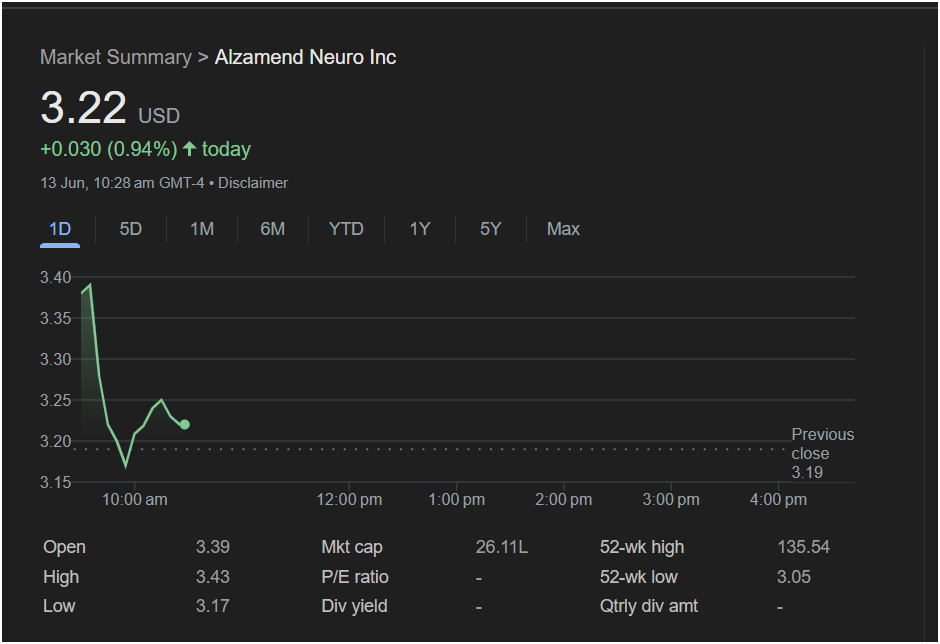Click the 10:00 am axis label
Screen dimensions: 940x644
[135, 499]
